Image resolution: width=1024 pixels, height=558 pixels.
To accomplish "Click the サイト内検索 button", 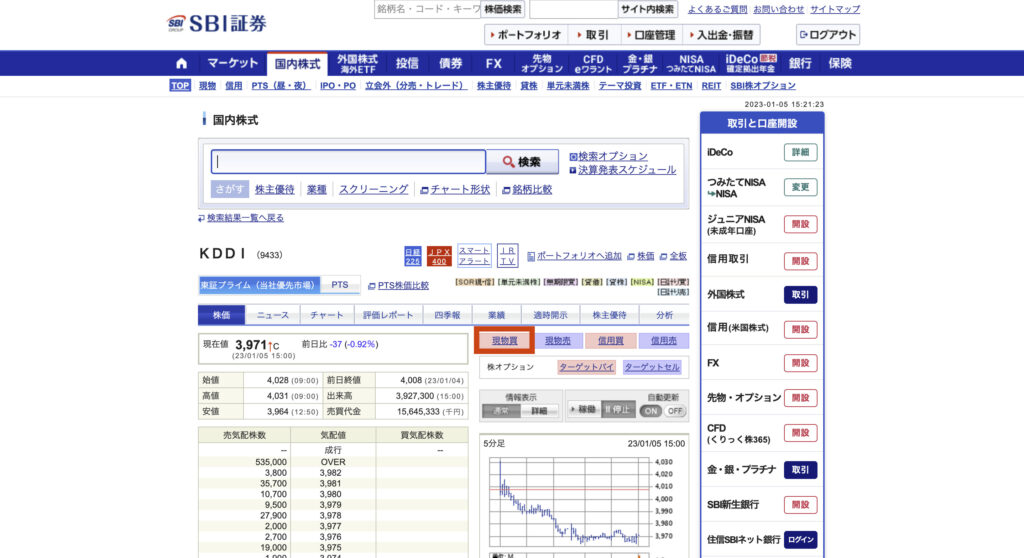I will point(647,9).
